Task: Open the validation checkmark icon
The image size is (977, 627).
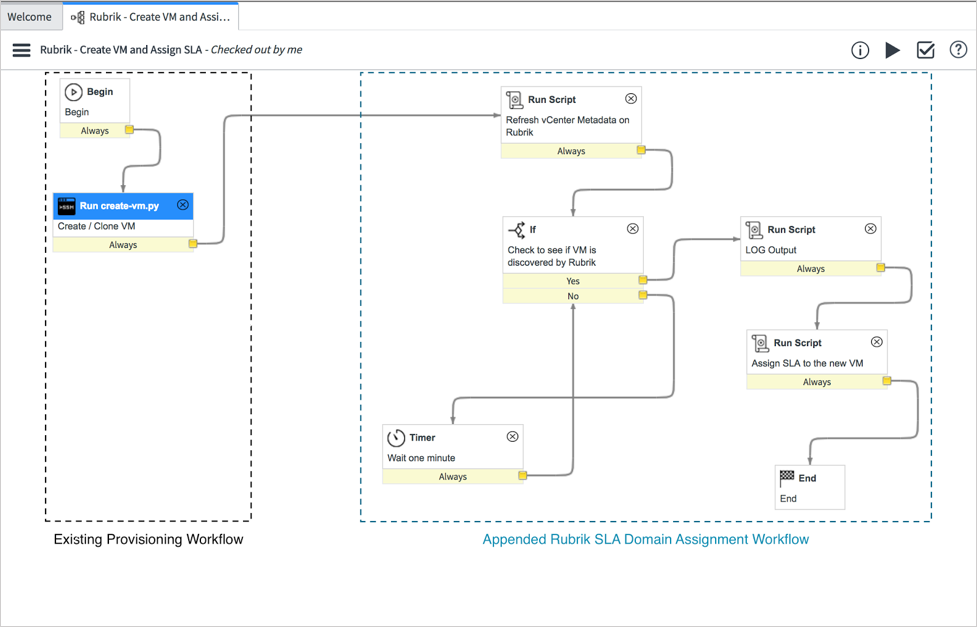Action: [925, 49]
